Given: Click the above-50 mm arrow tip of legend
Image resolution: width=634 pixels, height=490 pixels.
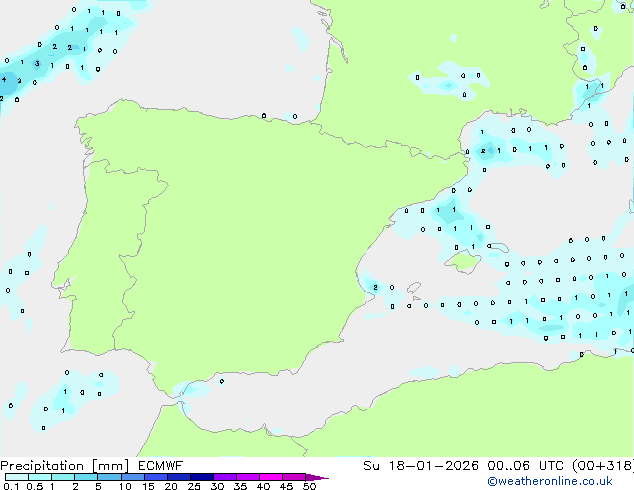Looking at the screenshot, I should tap(317, 477).
